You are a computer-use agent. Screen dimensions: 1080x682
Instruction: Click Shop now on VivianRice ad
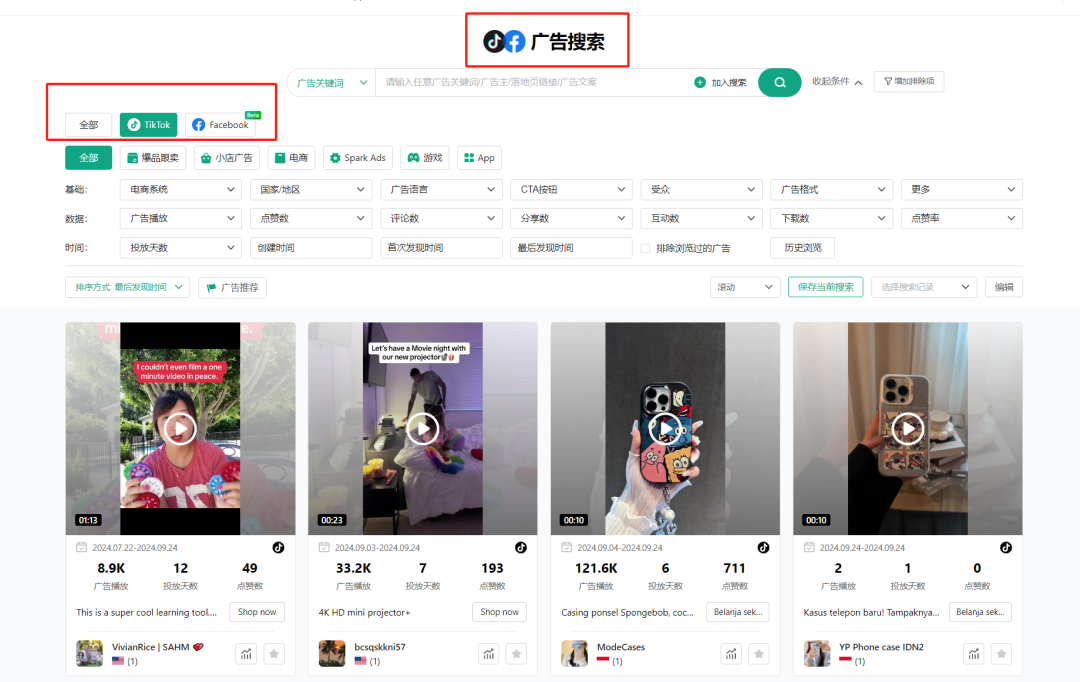tap(257, 612)
